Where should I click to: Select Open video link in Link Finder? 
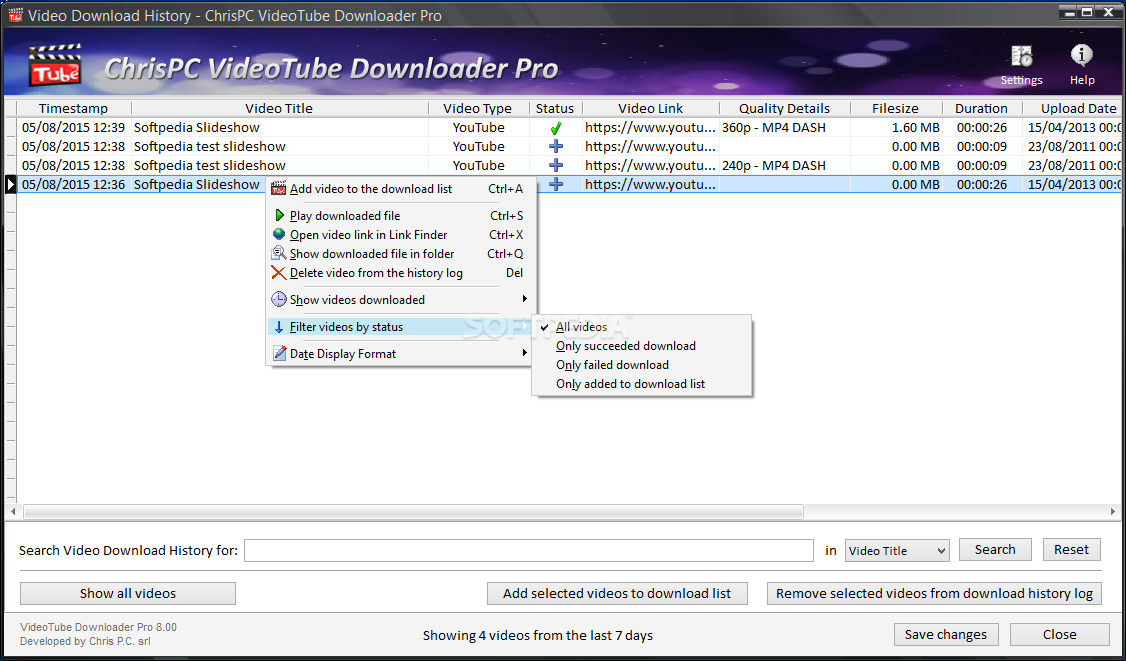(401, 234)
